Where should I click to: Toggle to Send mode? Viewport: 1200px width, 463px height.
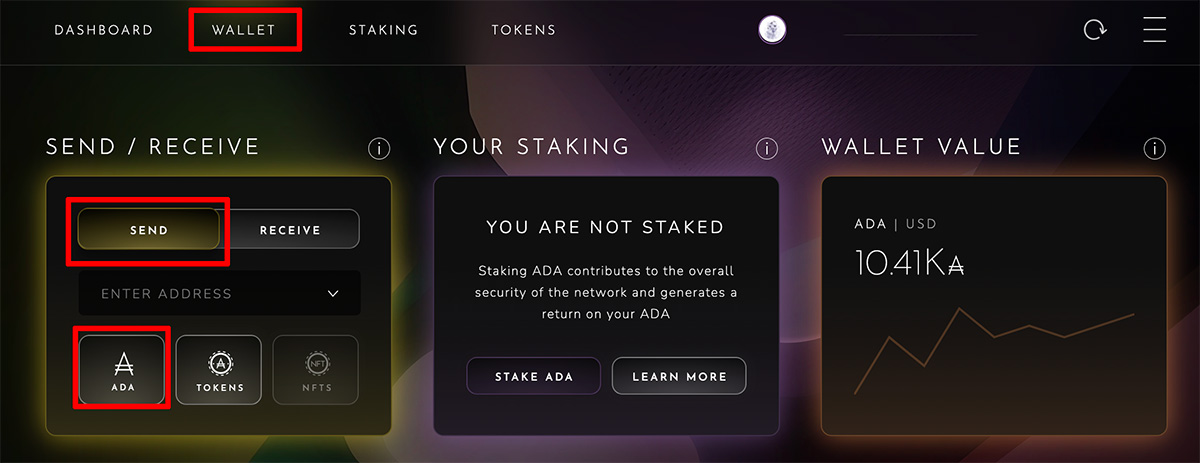(x=149, y=230)
